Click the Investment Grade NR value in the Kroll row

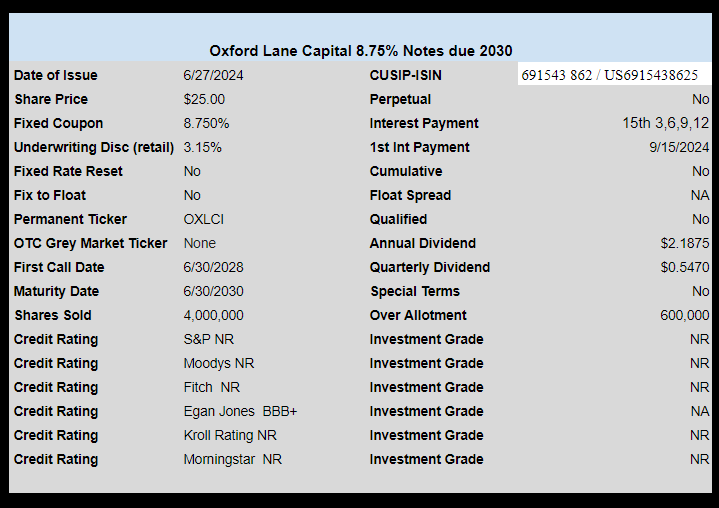click(699, 435)
